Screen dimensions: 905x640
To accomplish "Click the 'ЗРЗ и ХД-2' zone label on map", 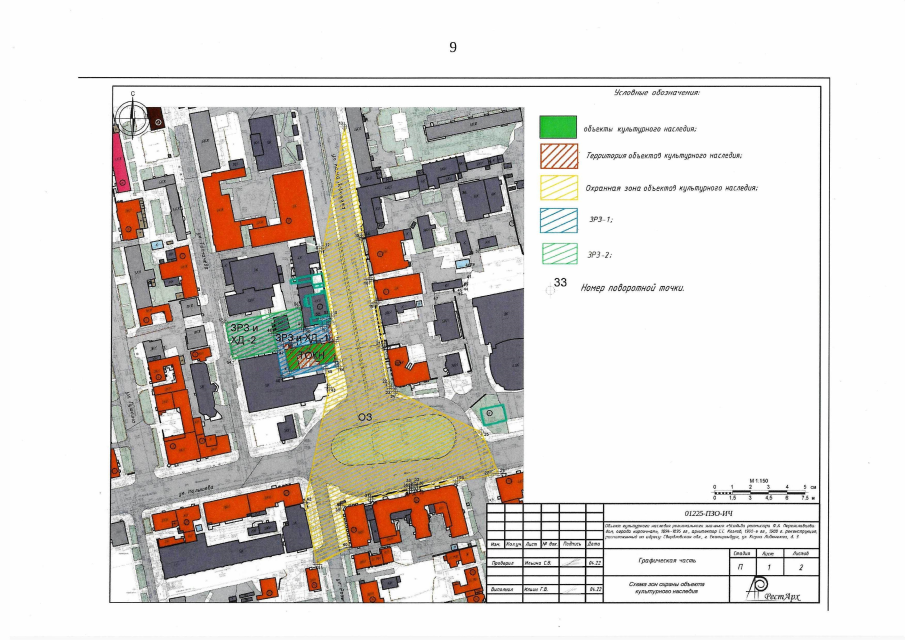I will coord(244,334).
